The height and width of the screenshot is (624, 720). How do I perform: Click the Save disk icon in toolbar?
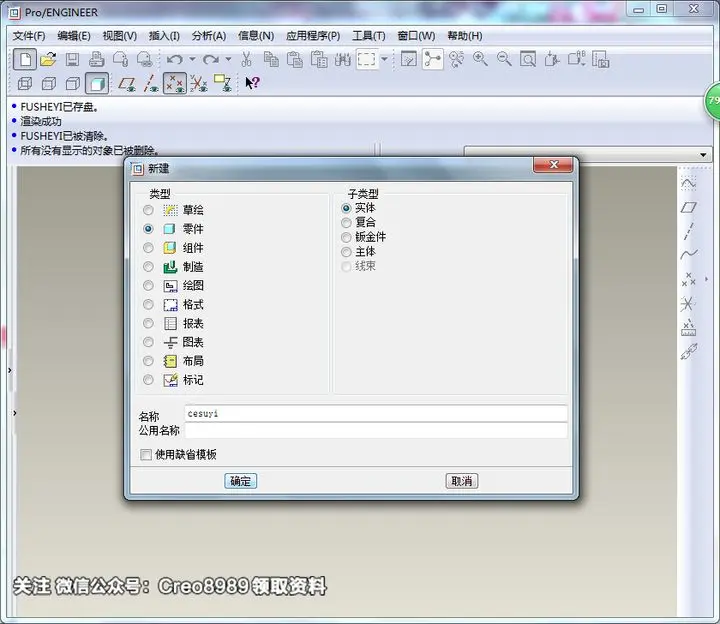point(73,59)
